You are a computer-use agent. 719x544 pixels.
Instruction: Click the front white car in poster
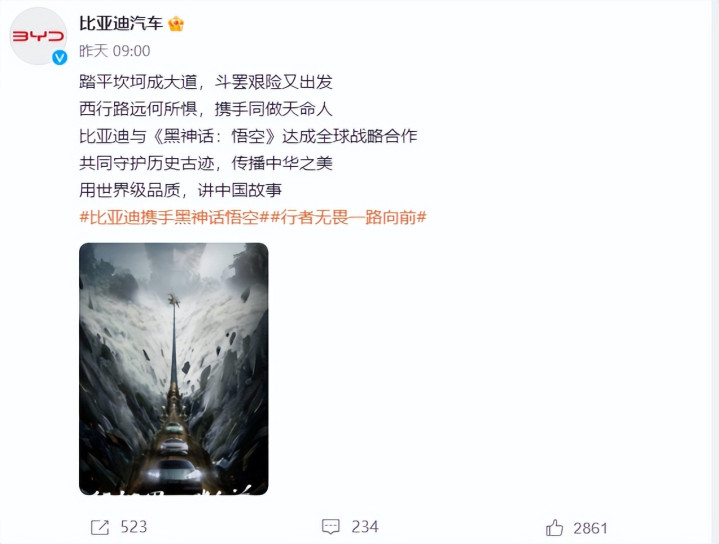tap(172, 474)
